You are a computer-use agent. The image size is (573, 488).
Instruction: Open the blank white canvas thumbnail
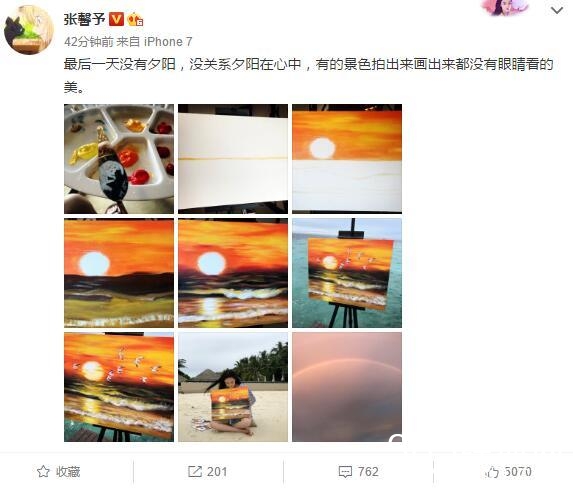click(x=233, y=159)
